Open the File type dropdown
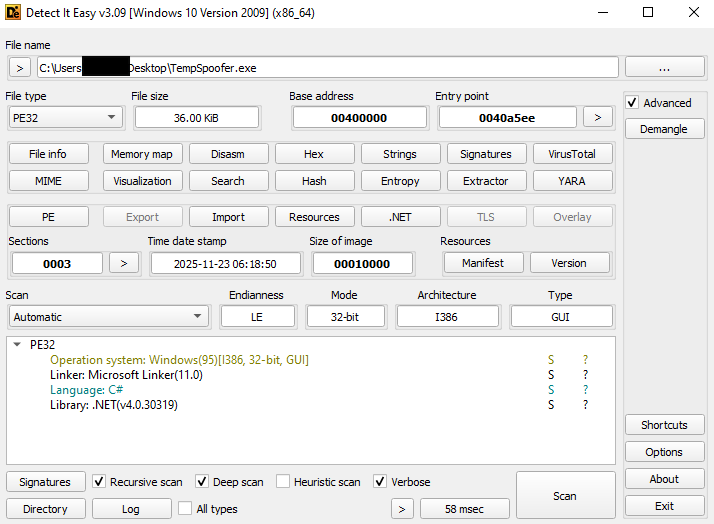The width and height of the screenshot is (714, 524). pyautogui.click(x=65, y=117)
